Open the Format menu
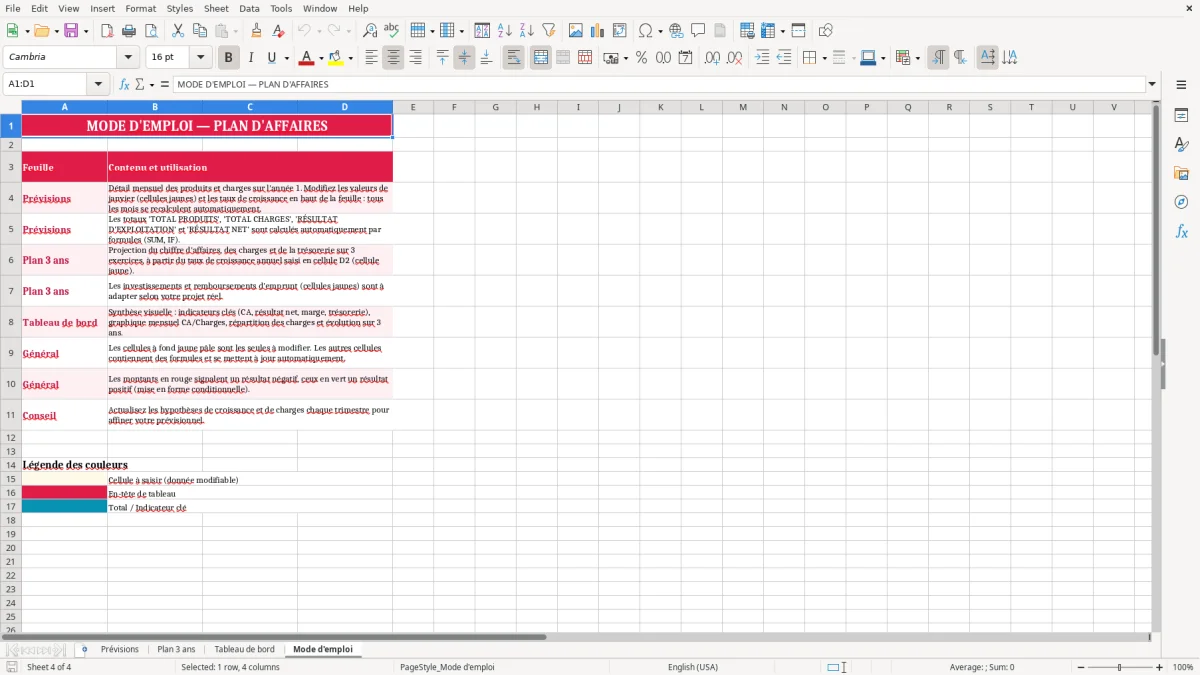This screenshot has width=1200, height=675. pos(140,8)
